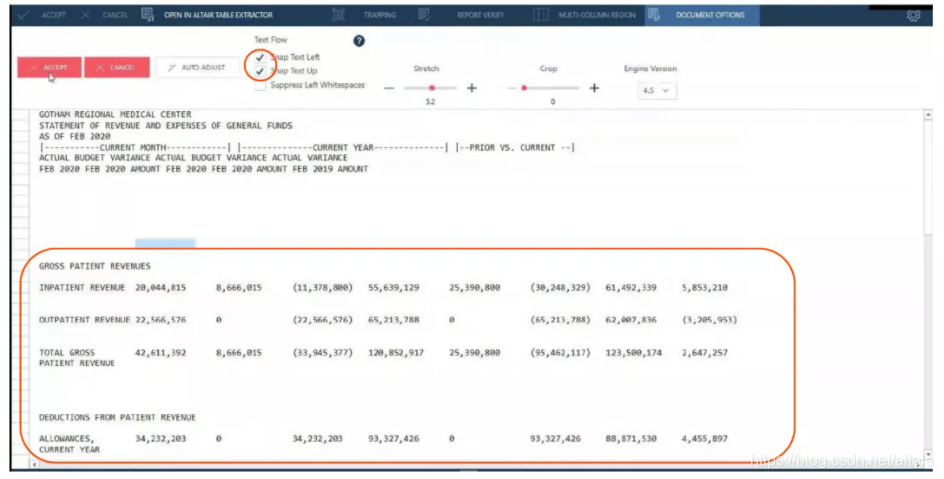Click the plus icon to increase Stretch

(x=472, y=88)
